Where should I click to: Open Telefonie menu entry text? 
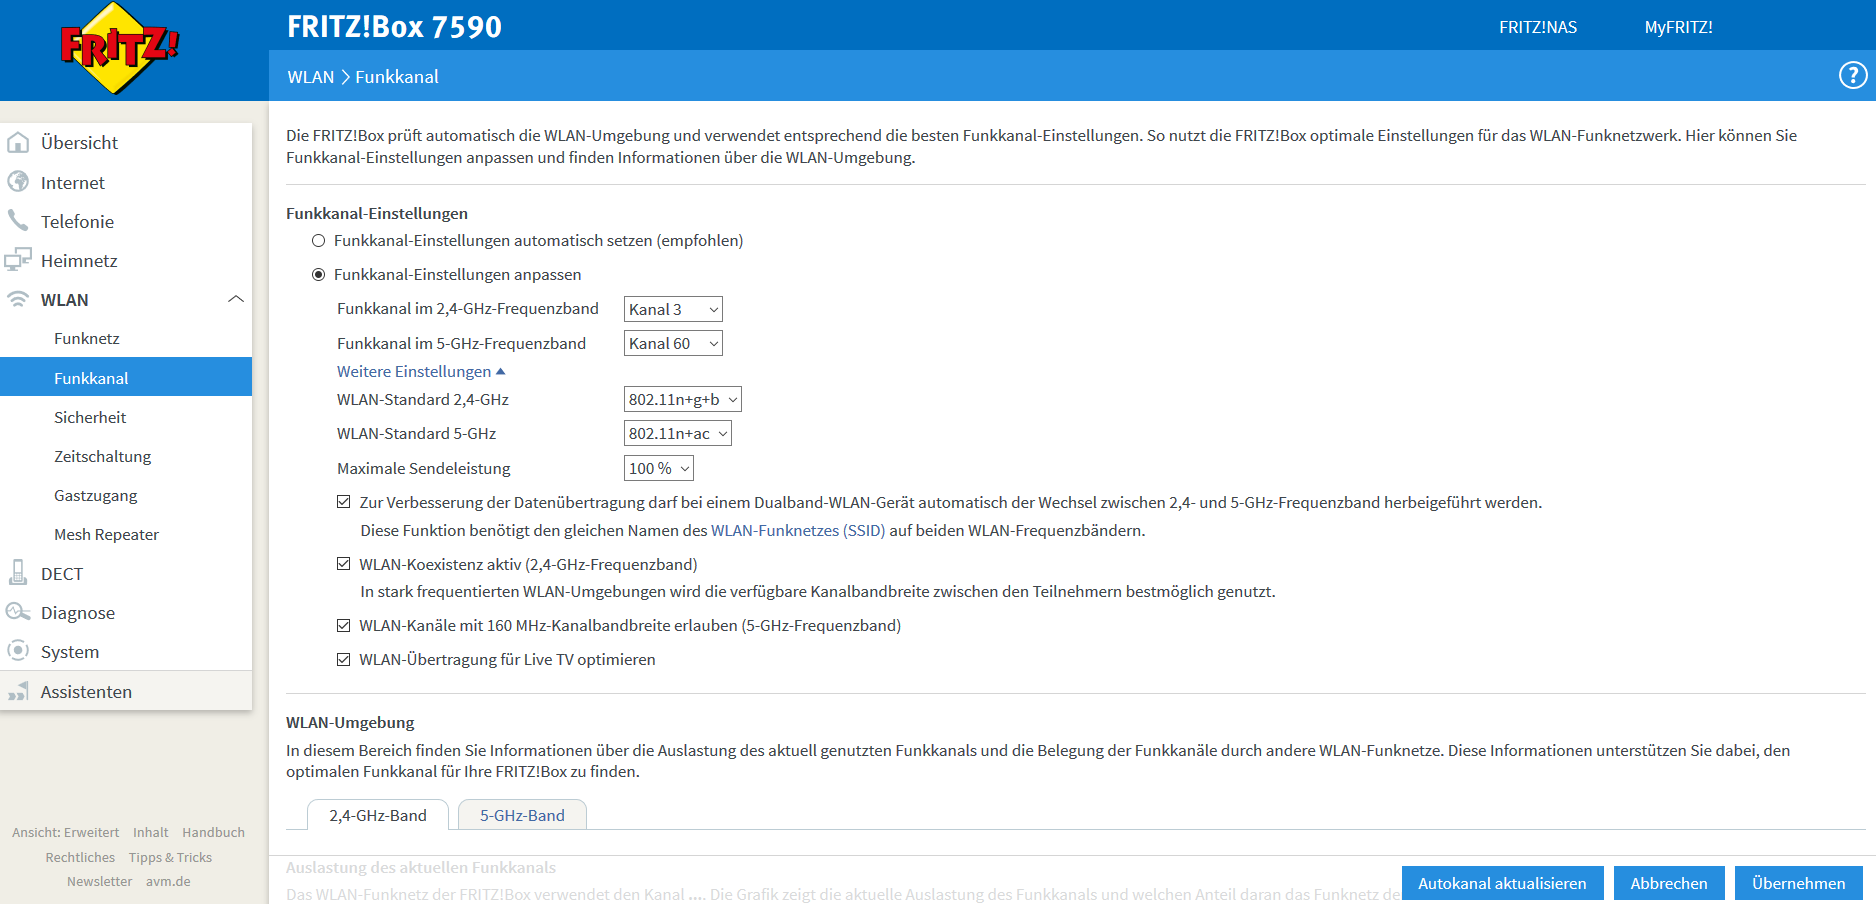click(77, 221)
